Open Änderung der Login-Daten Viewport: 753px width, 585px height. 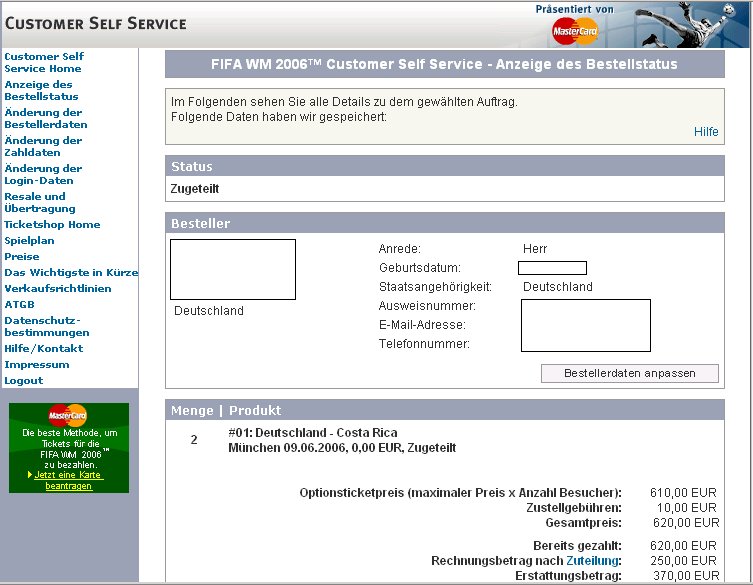pos(44,175)
